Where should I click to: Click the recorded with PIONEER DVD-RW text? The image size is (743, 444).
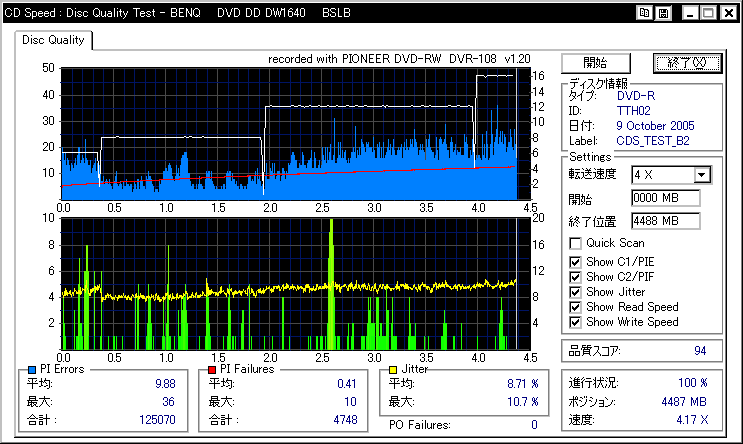(x=399, y=59)
